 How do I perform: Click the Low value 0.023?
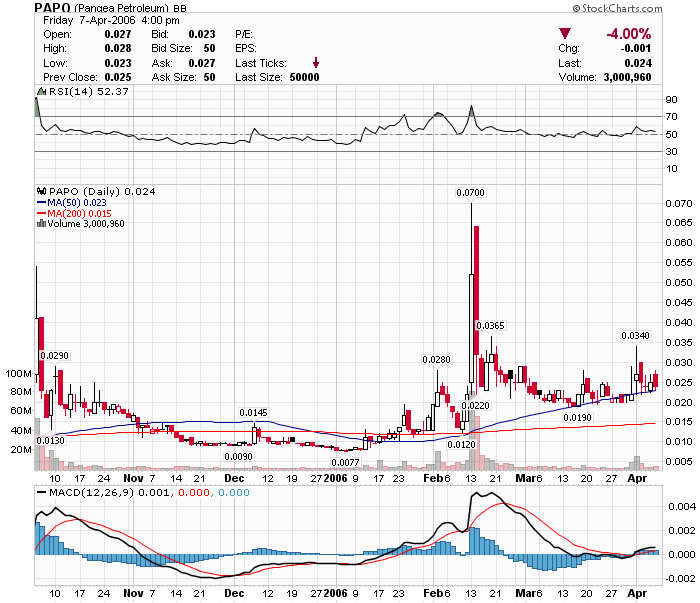tap(118, 63)
